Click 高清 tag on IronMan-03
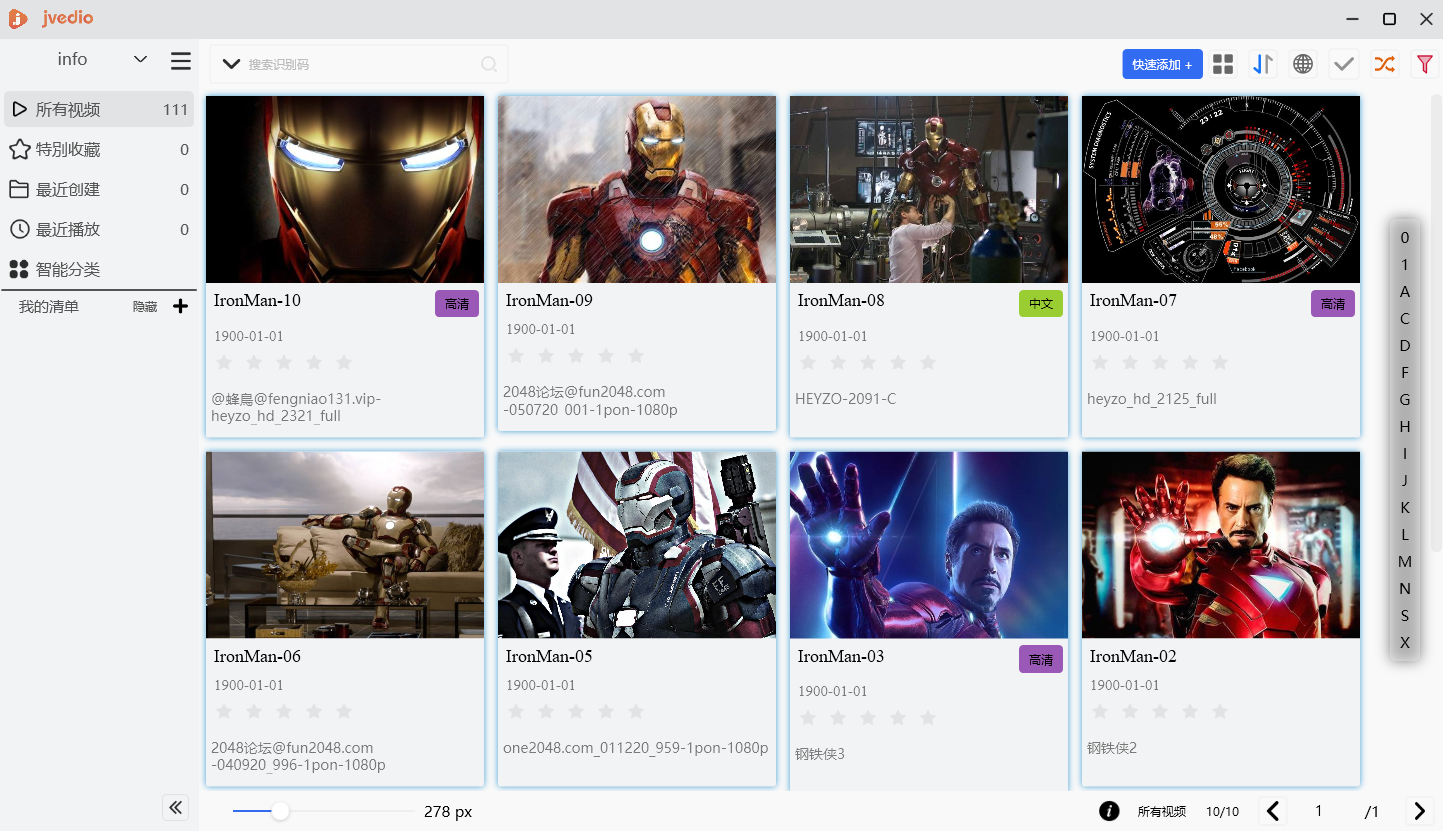This screenshot has height=831, width=1443. tap(1041, 660)
